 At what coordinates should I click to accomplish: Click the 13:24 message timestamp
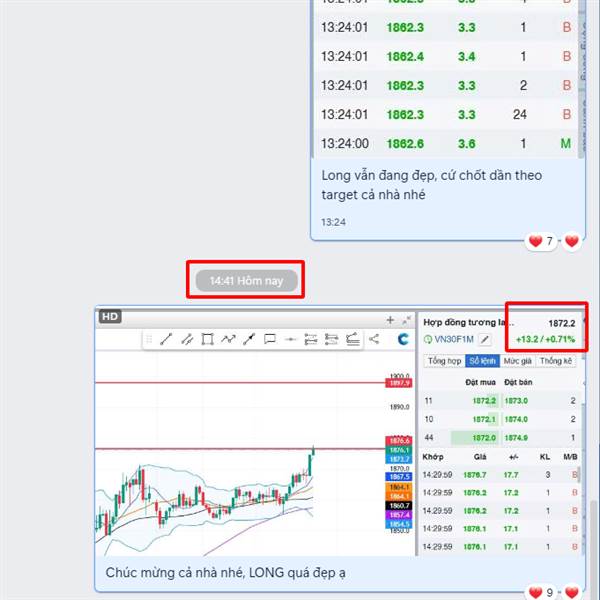point(333,222)
